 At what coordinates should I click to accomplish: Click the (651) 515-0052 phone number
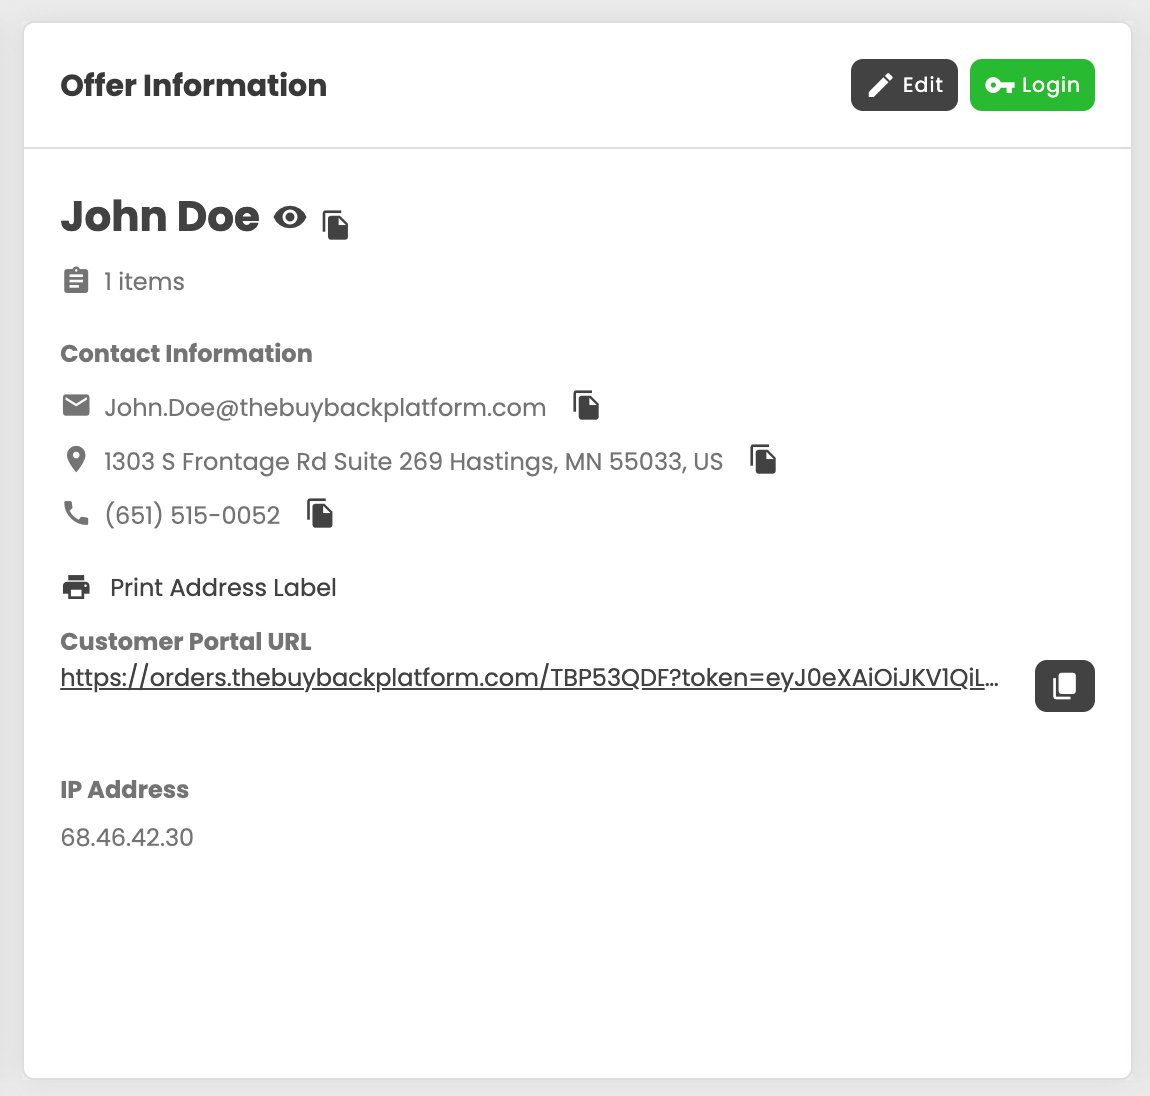coord(192,515)
